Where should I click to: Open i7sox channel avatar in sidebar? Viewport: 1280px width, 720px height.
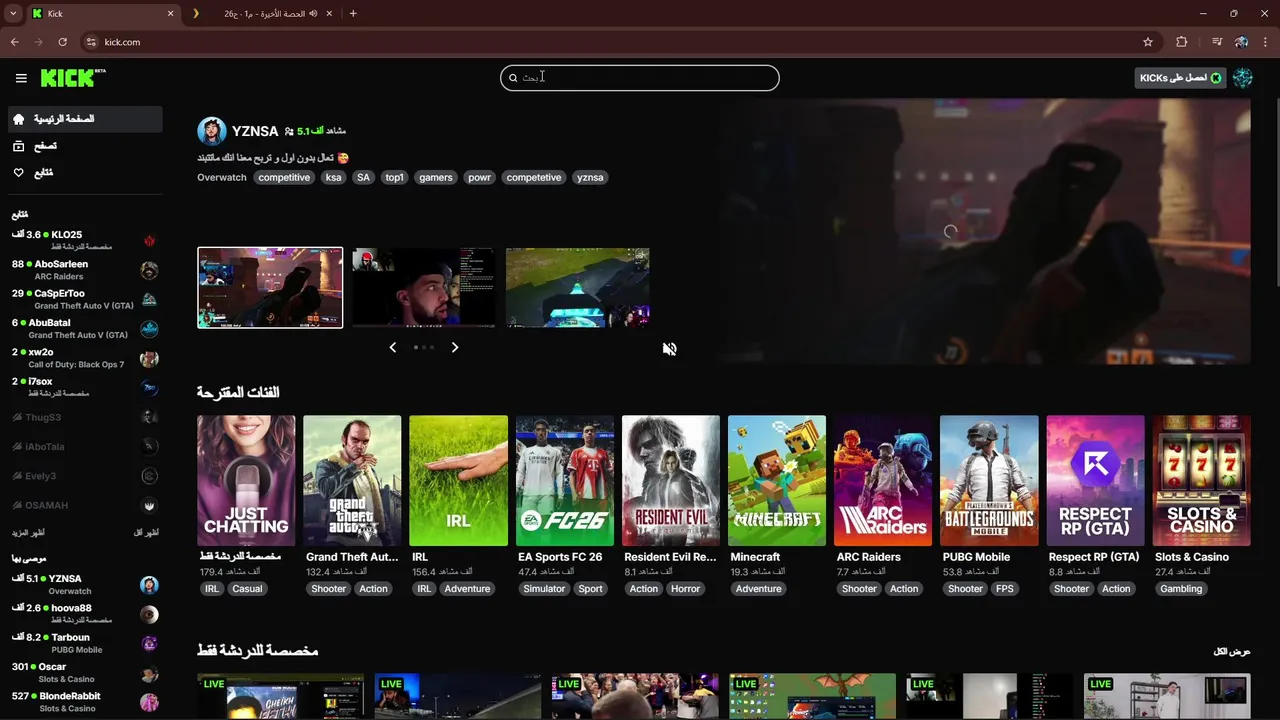point(149,388)
